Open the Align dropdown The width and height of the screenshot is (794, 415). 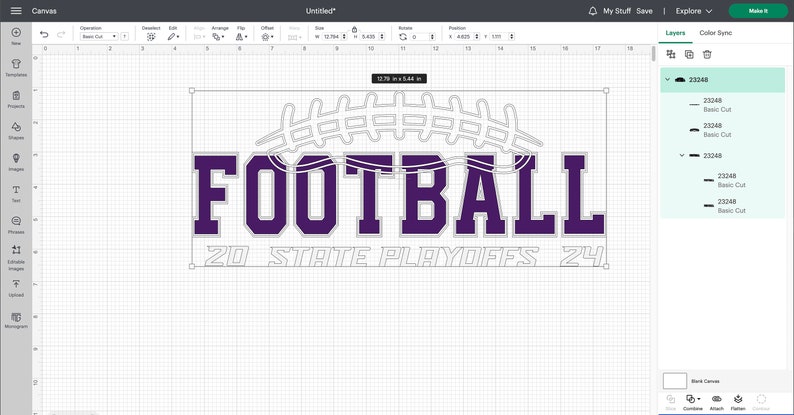[200, 37]
